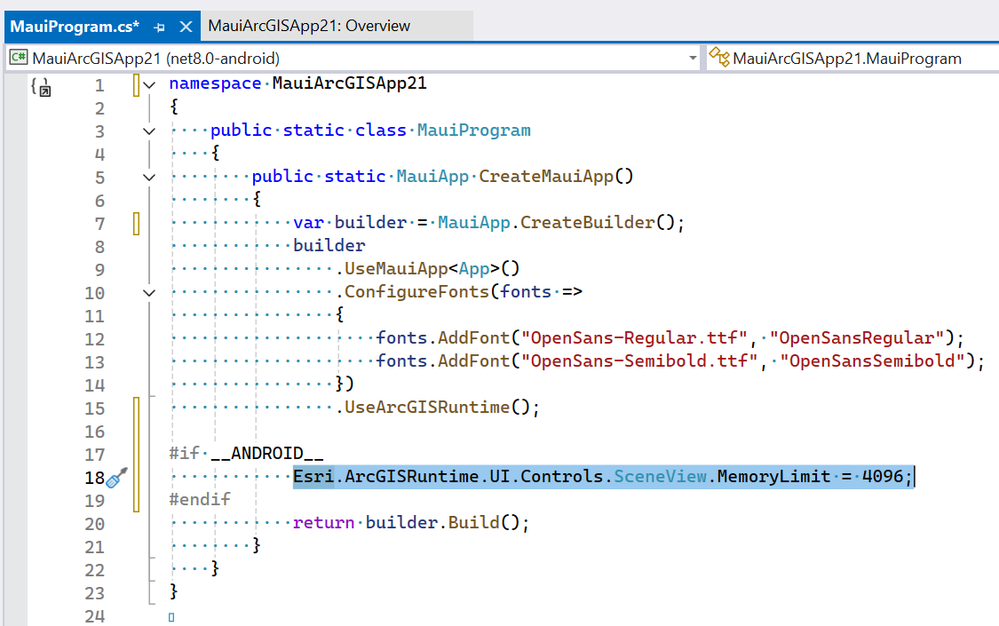Image resolution: width=999 pixels, height=626 pixels.
Task: Click the SceneView type in line 18
Action: coord(660,476)
